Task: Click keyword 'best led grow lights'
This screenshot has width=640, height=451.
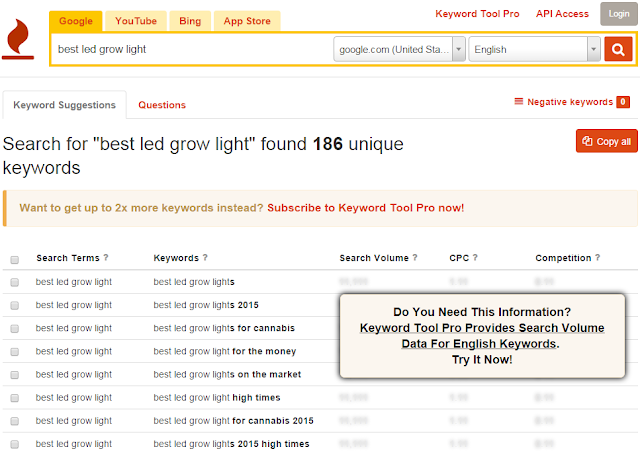Action: pos(194,282)
